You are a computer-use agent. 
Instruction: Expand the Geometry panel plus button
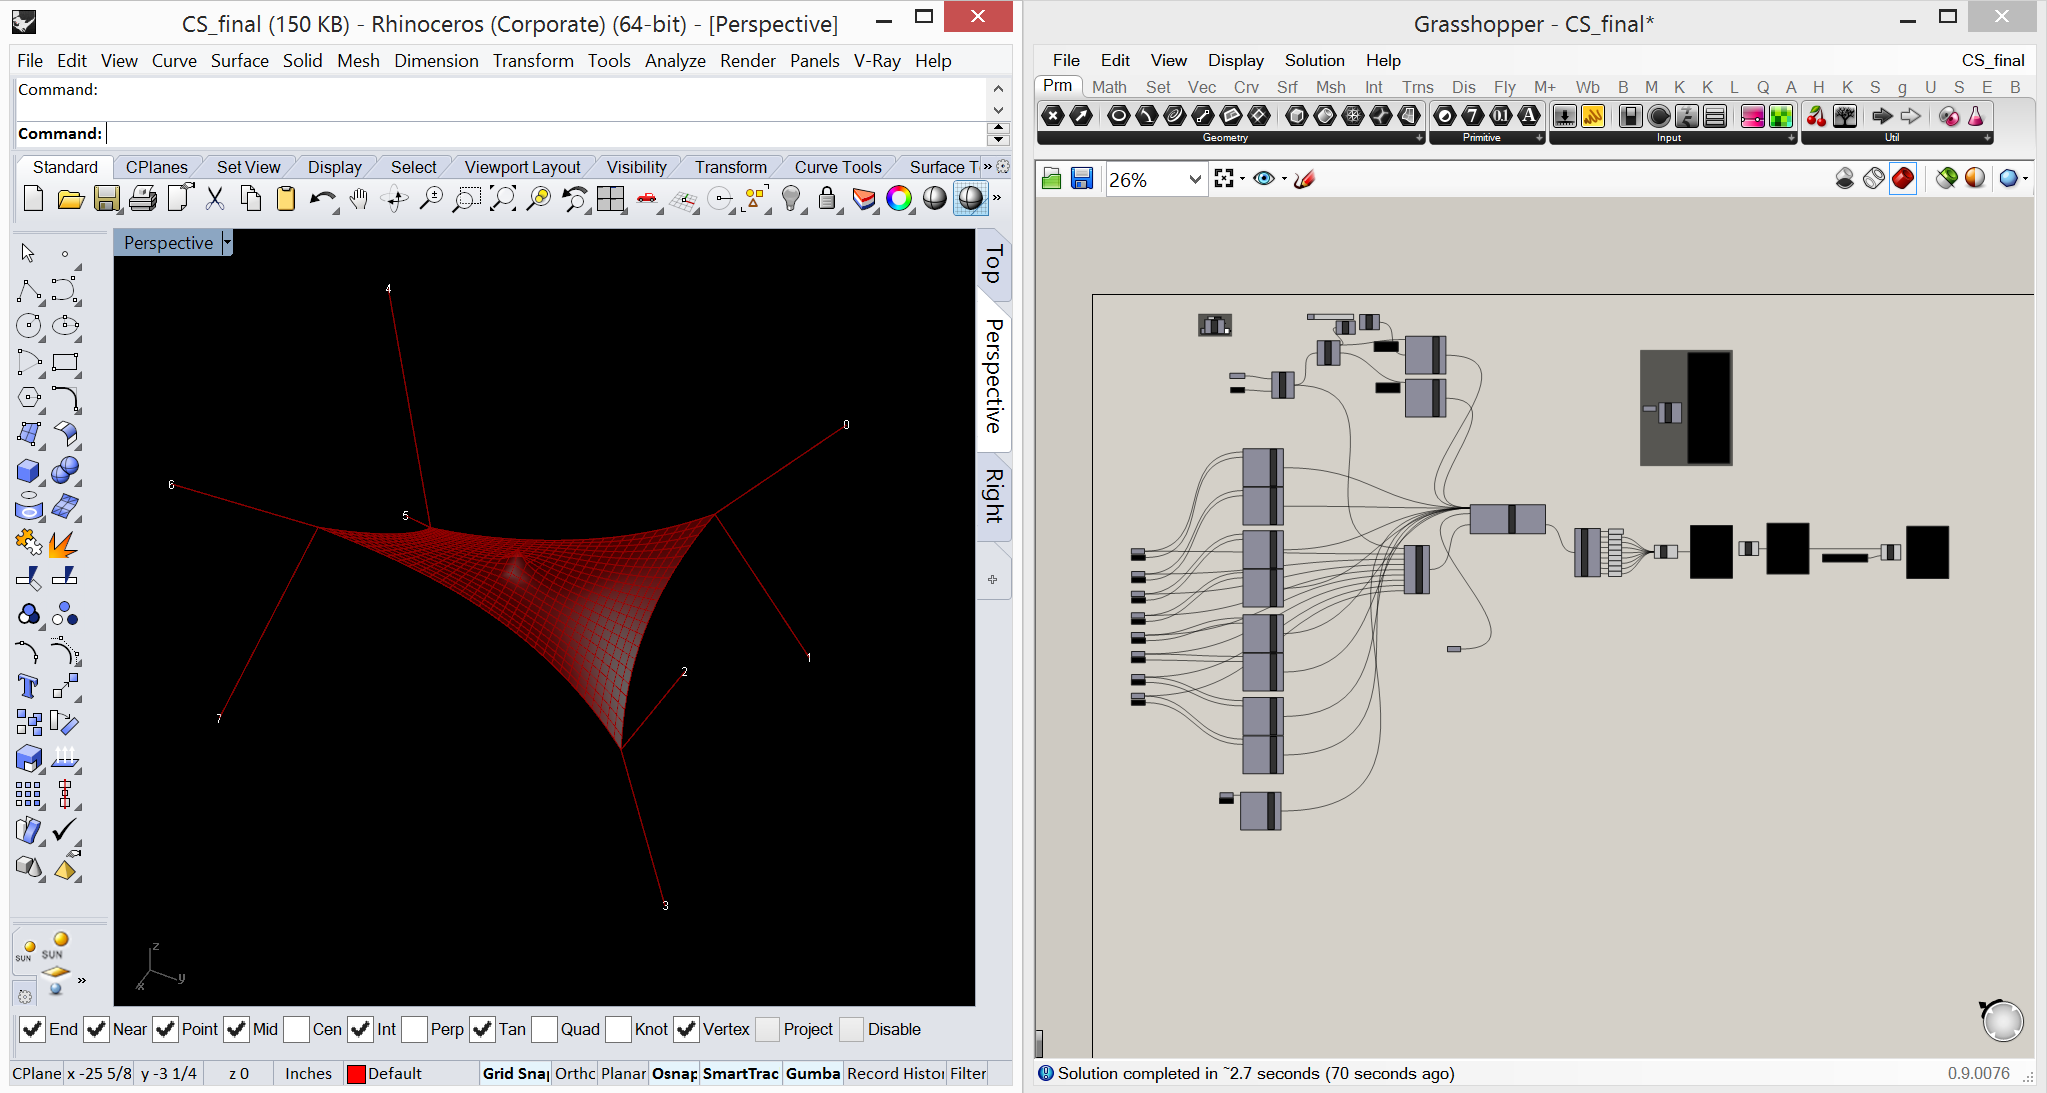point(1419,138)
